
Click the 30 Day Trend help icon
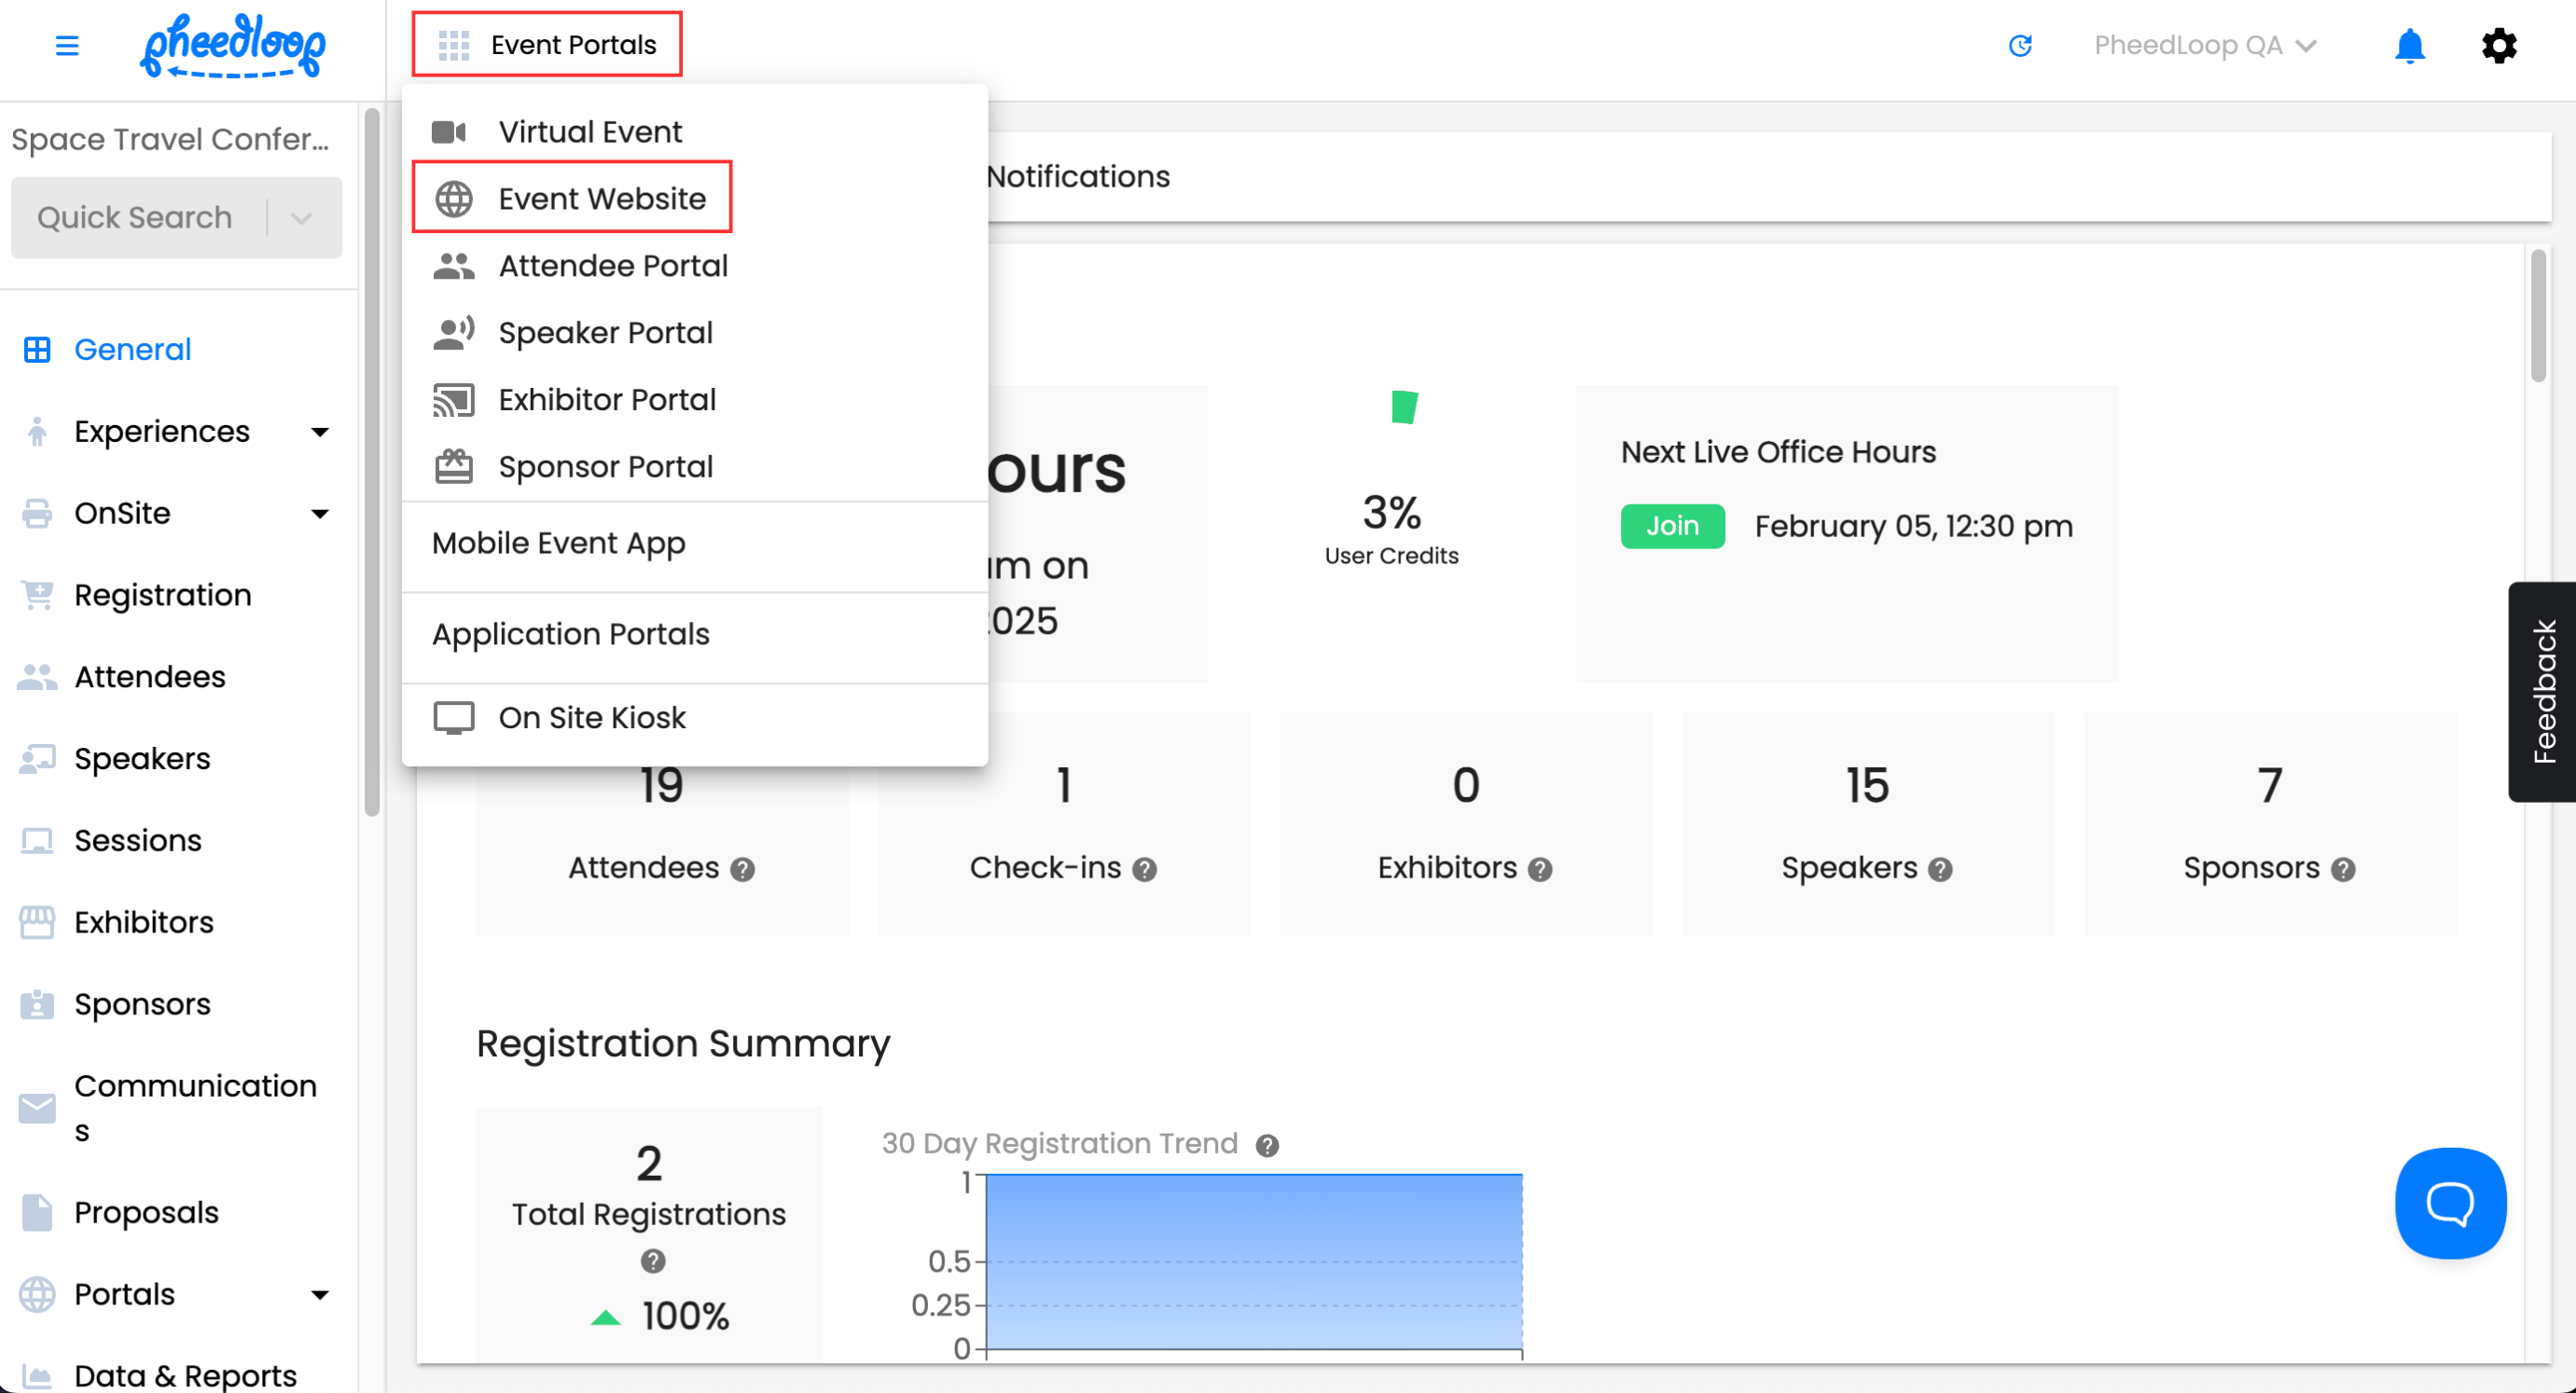[x=1267, y=1145]
